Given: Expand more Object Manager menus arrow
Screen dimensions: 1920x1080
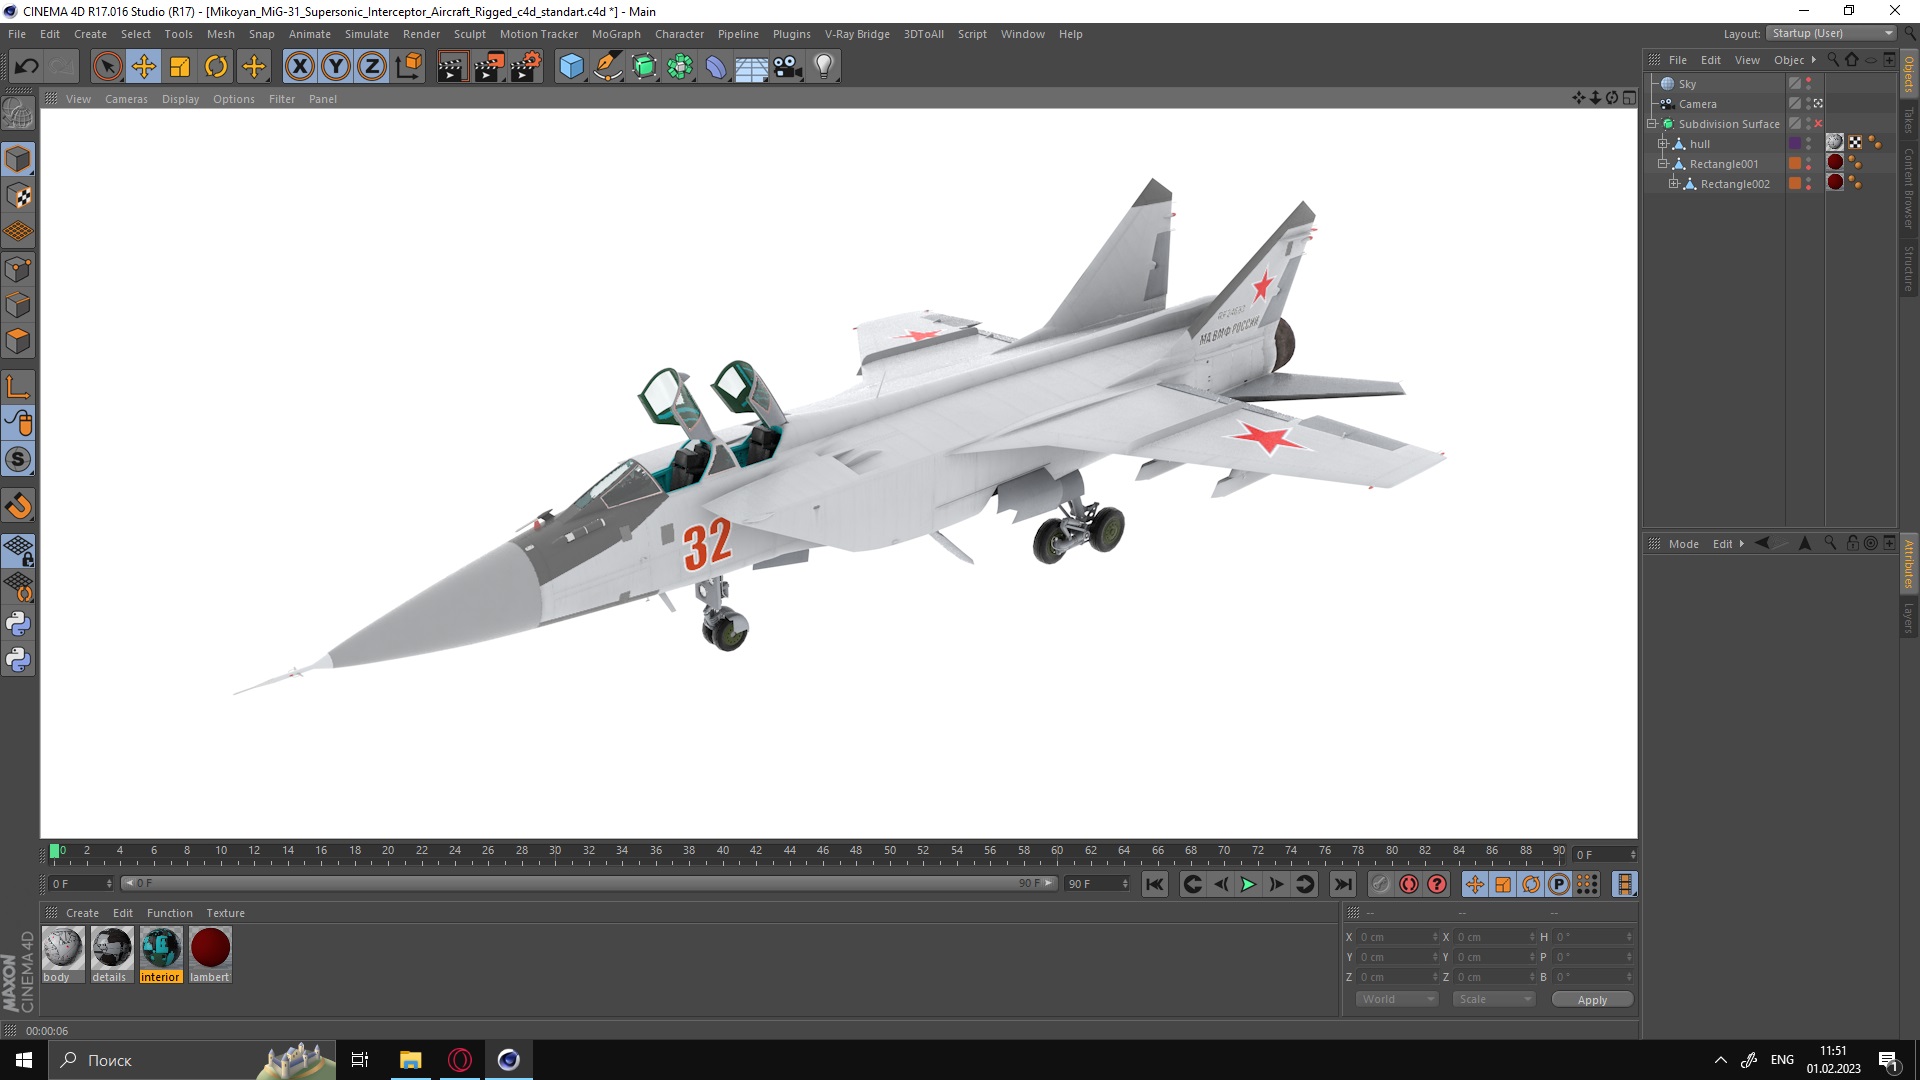Looking at the screenshot, I should point(1813,60).
